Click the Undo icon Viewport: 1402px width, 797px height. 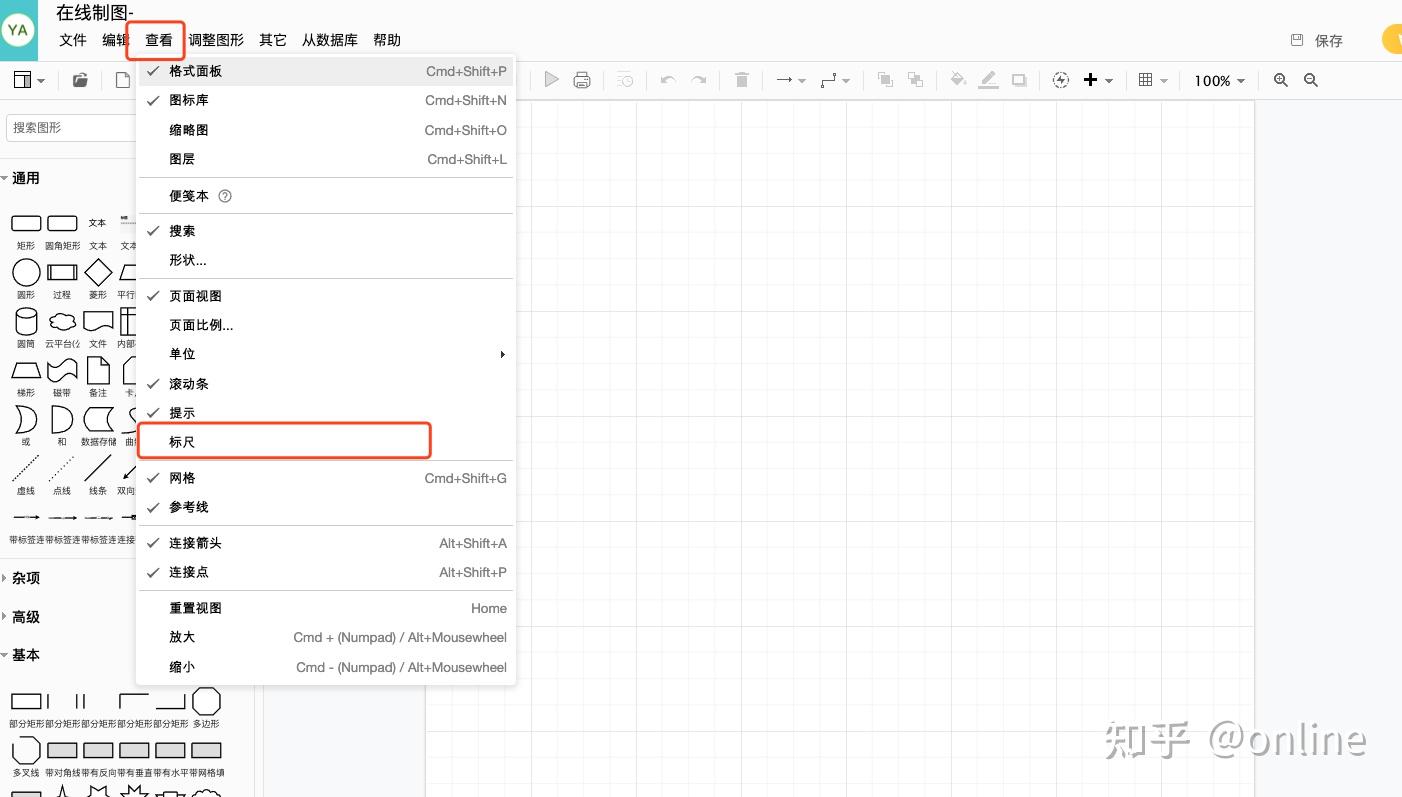(x=667, y=80)
